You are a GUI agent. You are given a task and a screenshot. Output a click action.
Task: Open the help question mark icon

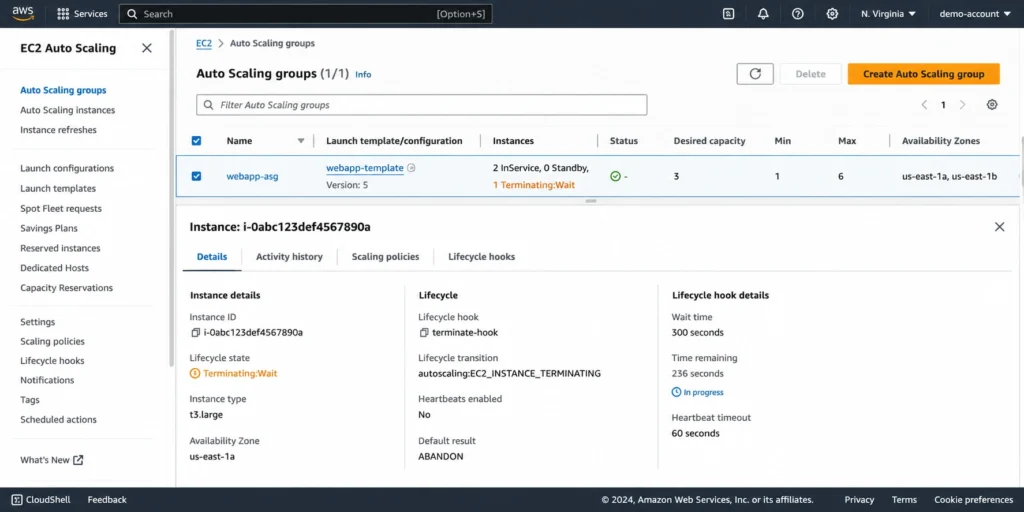click(797, 14)
